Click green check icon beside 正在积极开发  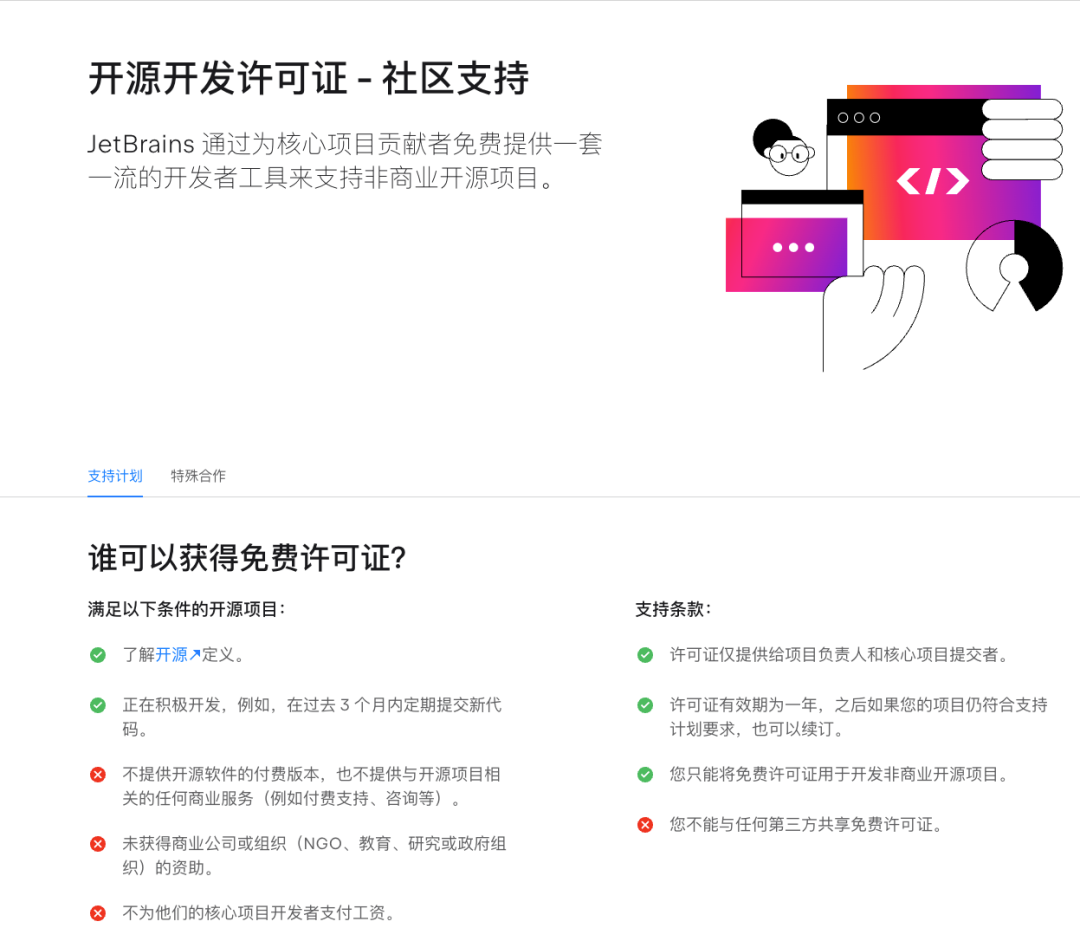click(98, 705)
